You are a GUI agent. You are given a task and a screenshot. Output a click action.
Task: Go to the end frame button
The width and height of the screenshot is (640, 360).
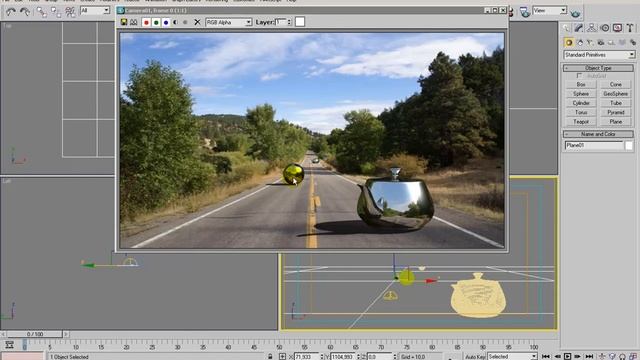point(589,356)
